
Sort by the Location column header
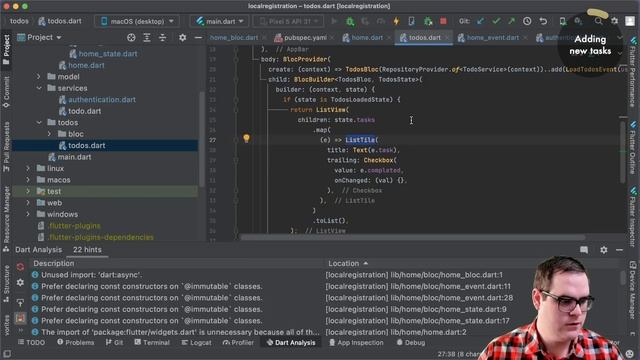[348, 264]
